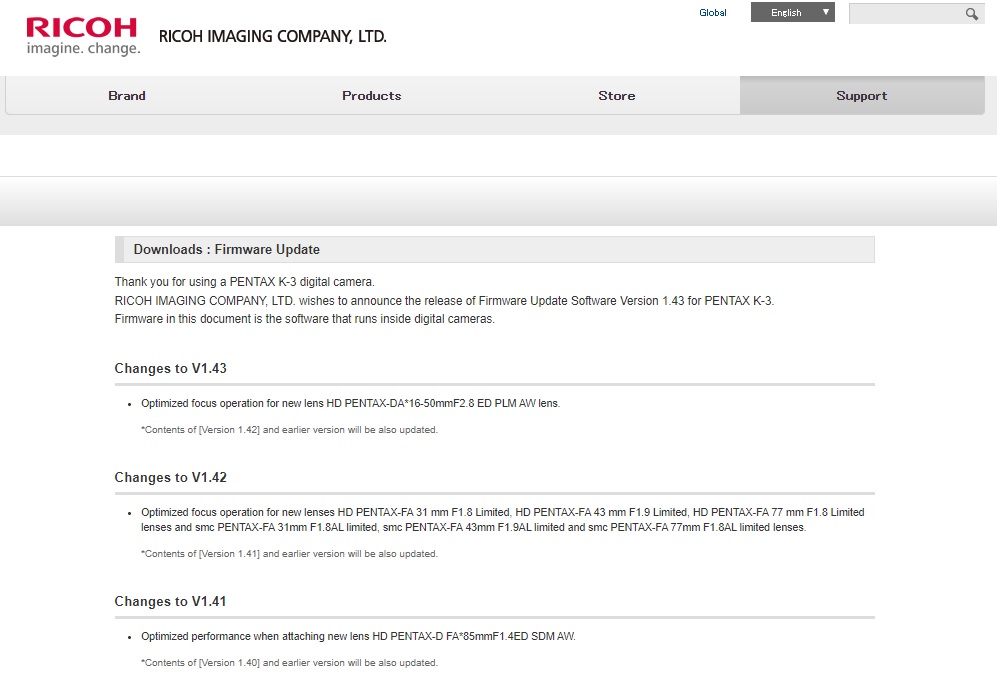
Task: Click the note mentioning Version 1.42 contents
Action: coord(289,430)
